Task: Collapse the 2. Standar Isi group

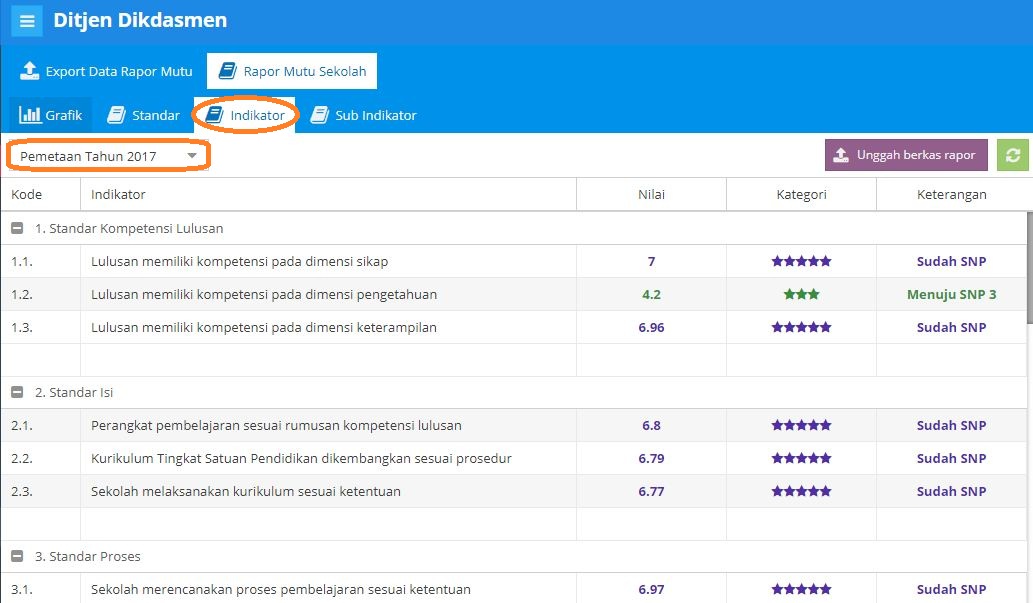Action: click(x=17, y=392)
